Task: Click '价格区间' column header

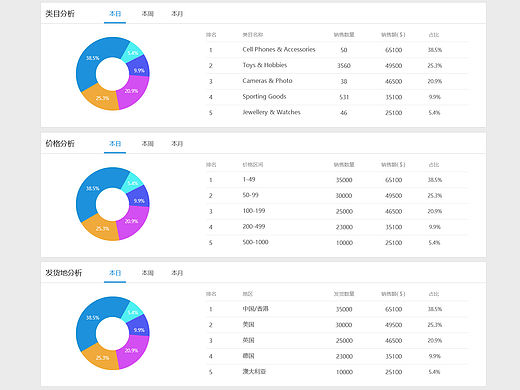Action: click(x=253, y=165)
